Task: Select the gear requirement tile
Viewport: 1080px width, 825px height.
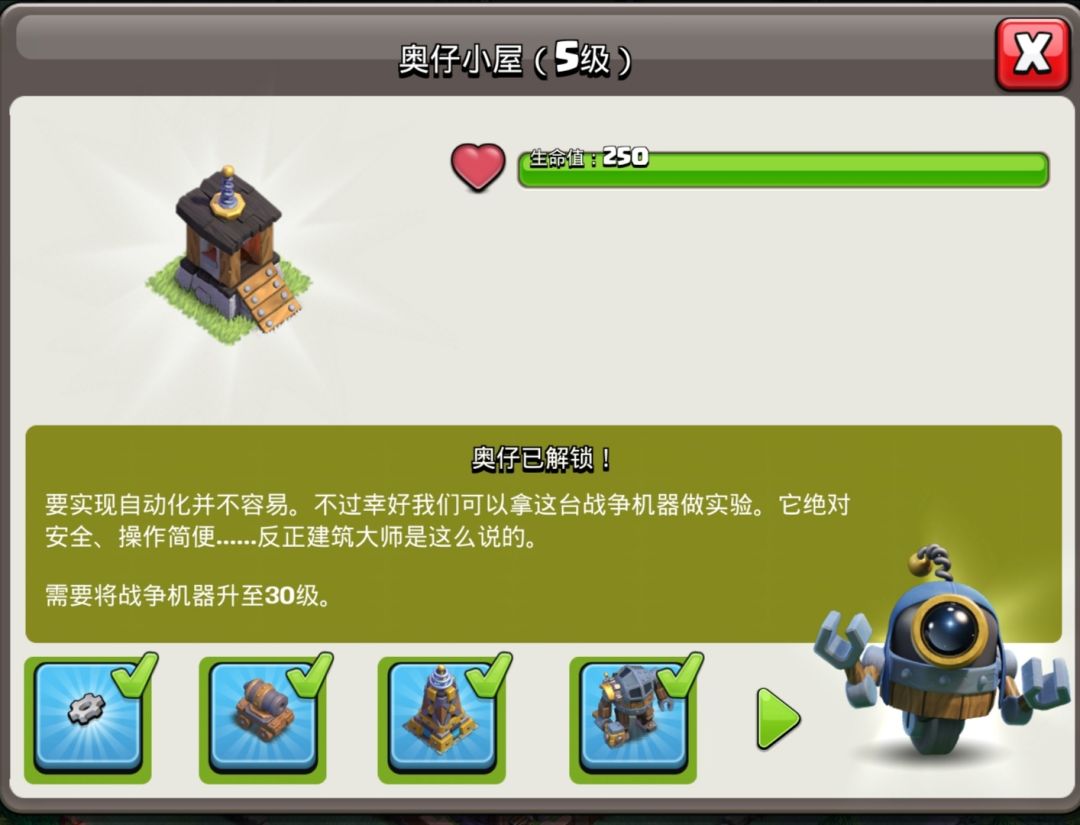Action: point(87,718)
